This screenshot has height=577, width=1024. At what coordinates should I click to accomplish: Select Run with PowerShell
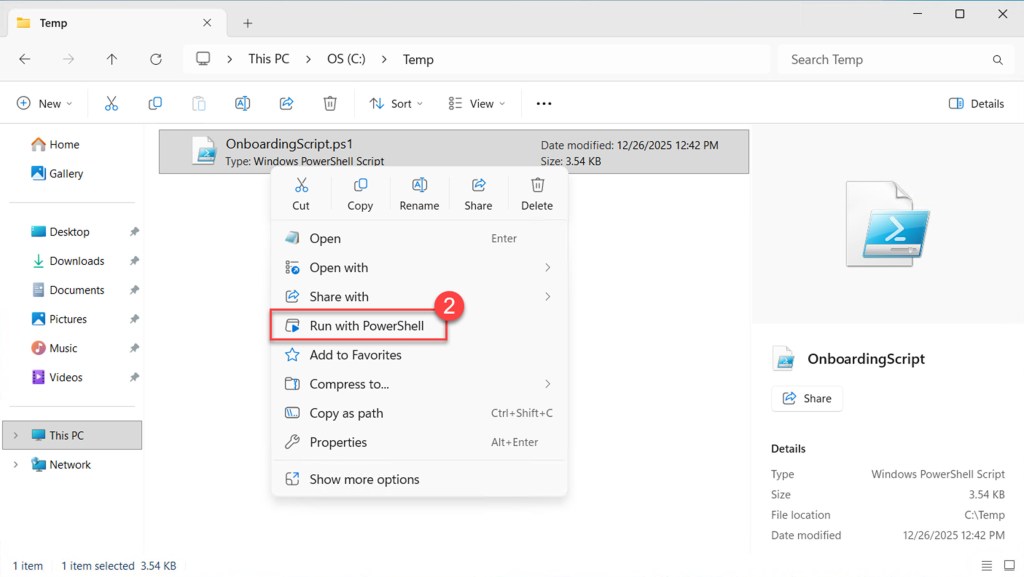pos(366,326)
